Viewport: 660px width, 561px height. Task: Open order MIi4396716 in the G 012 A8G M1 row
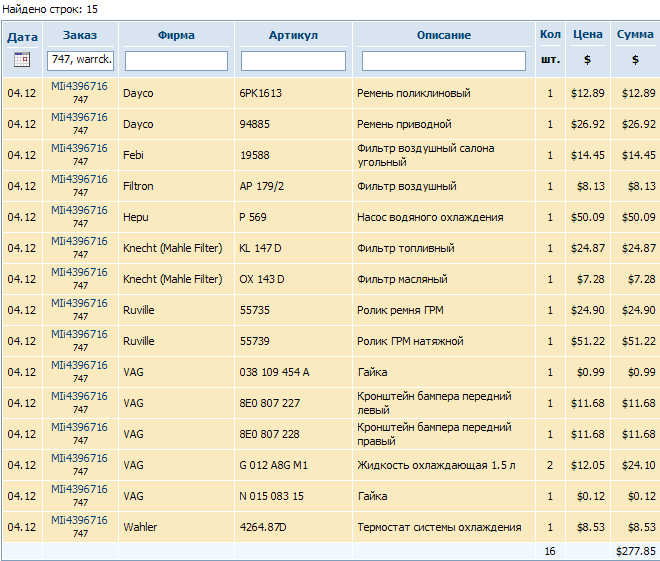coord(80,458)
